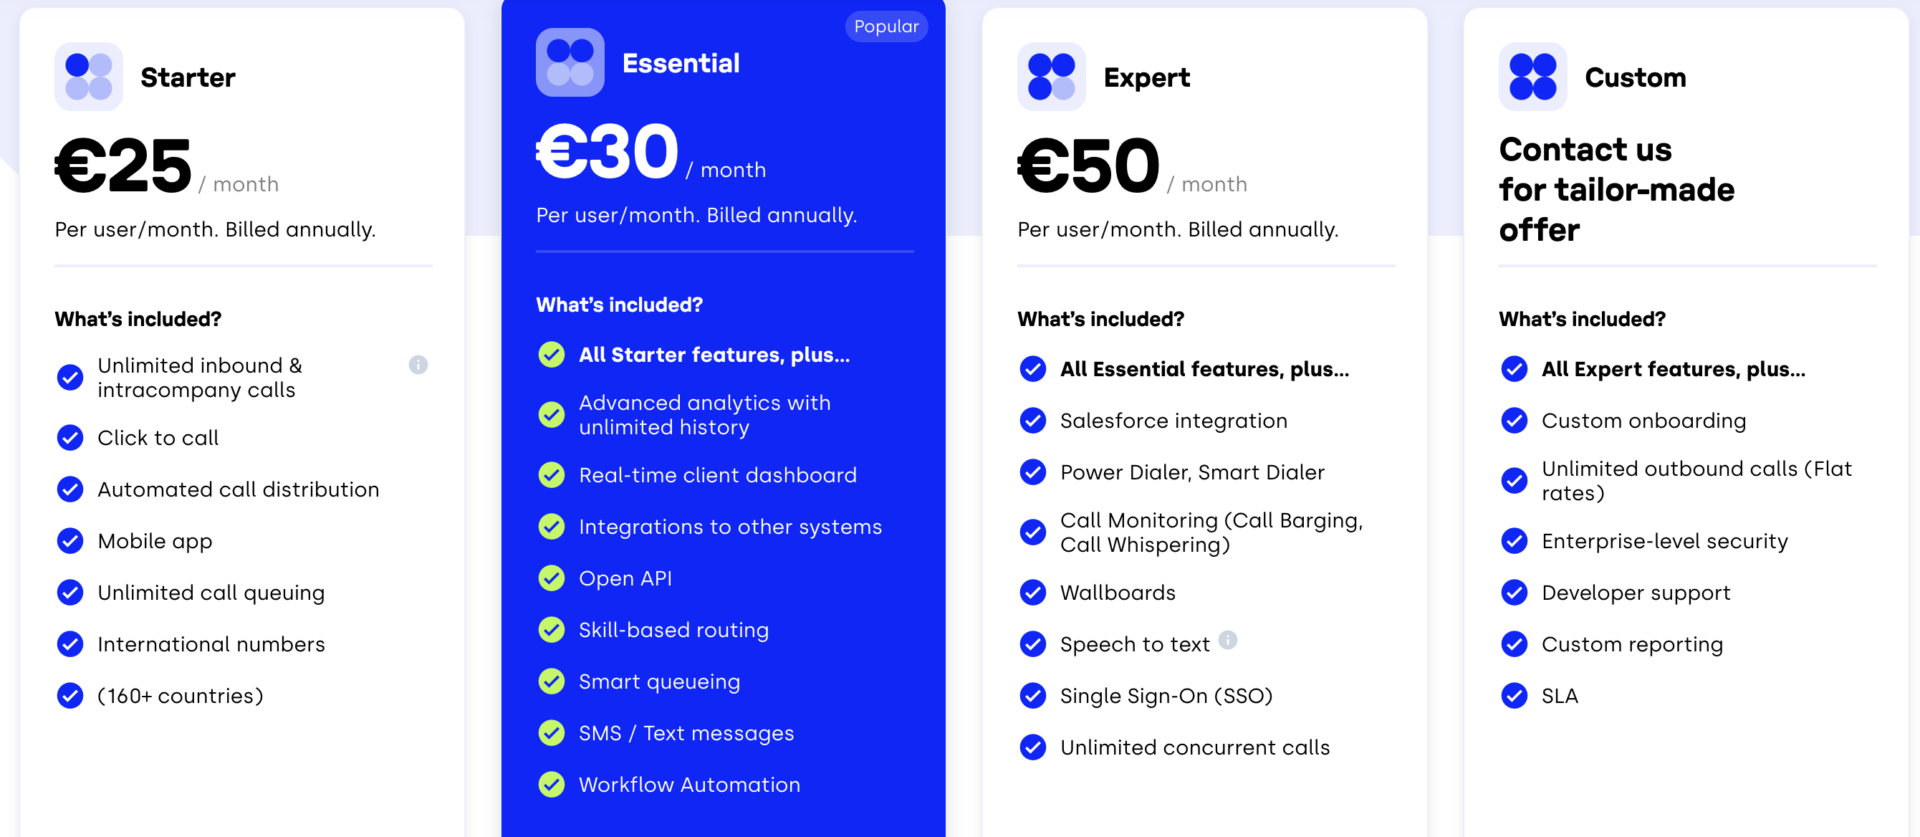The height and width of the screenshot is (837, 1920).
Task: Open info tooltip for unlimited inbound calls
Action: [418, 365]
